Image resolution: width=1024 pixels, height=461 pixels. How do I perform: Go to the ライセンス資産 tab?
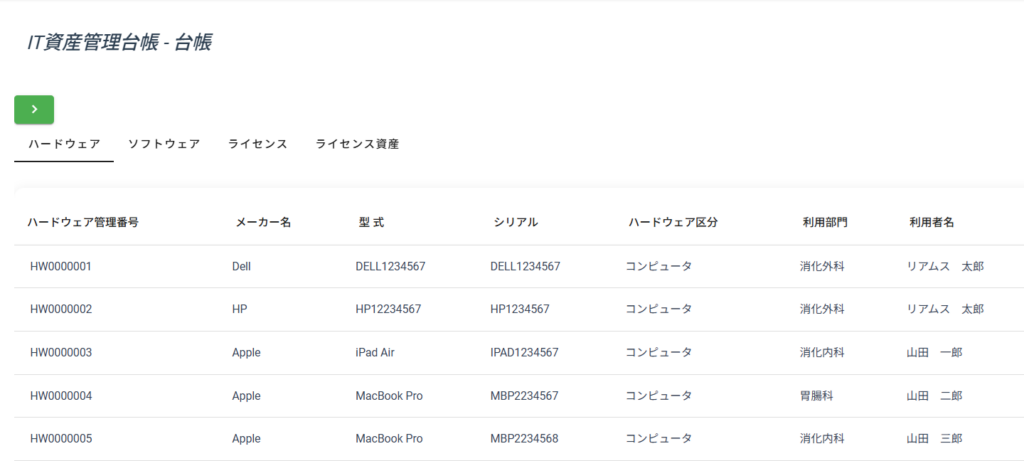[357, 144]
